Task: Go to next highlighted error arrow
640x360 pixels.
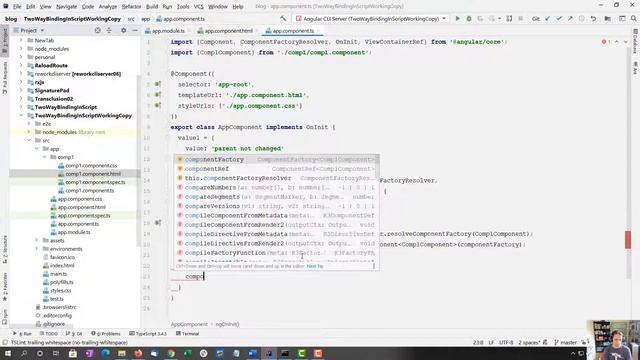Action: point(626,42)
